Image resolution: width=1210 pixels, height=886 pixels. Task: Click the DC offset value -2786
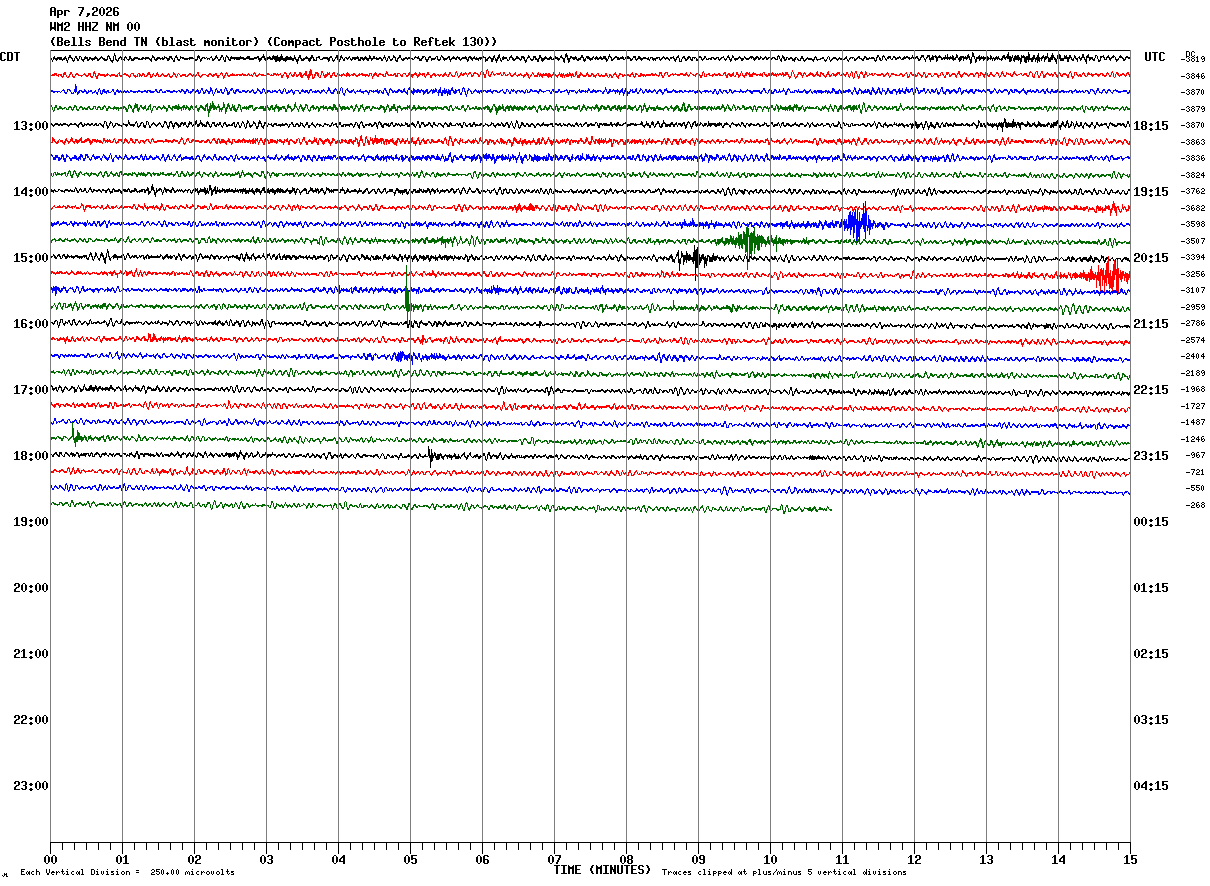pyautogui.click(x=1194, y=323)
